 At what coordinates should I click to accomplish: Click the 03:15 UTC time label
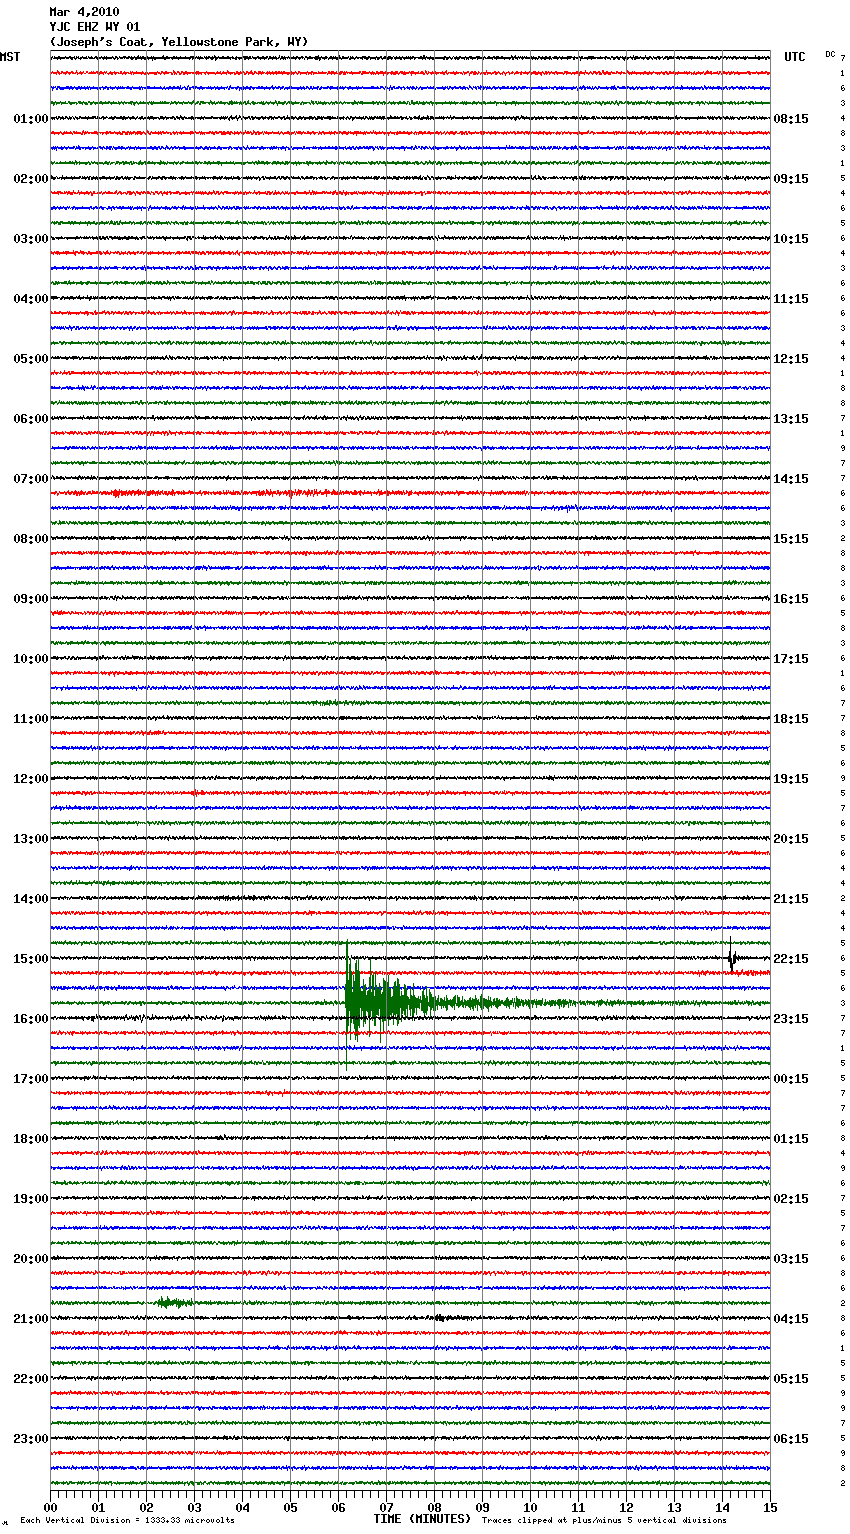[x=791, y=1259]
